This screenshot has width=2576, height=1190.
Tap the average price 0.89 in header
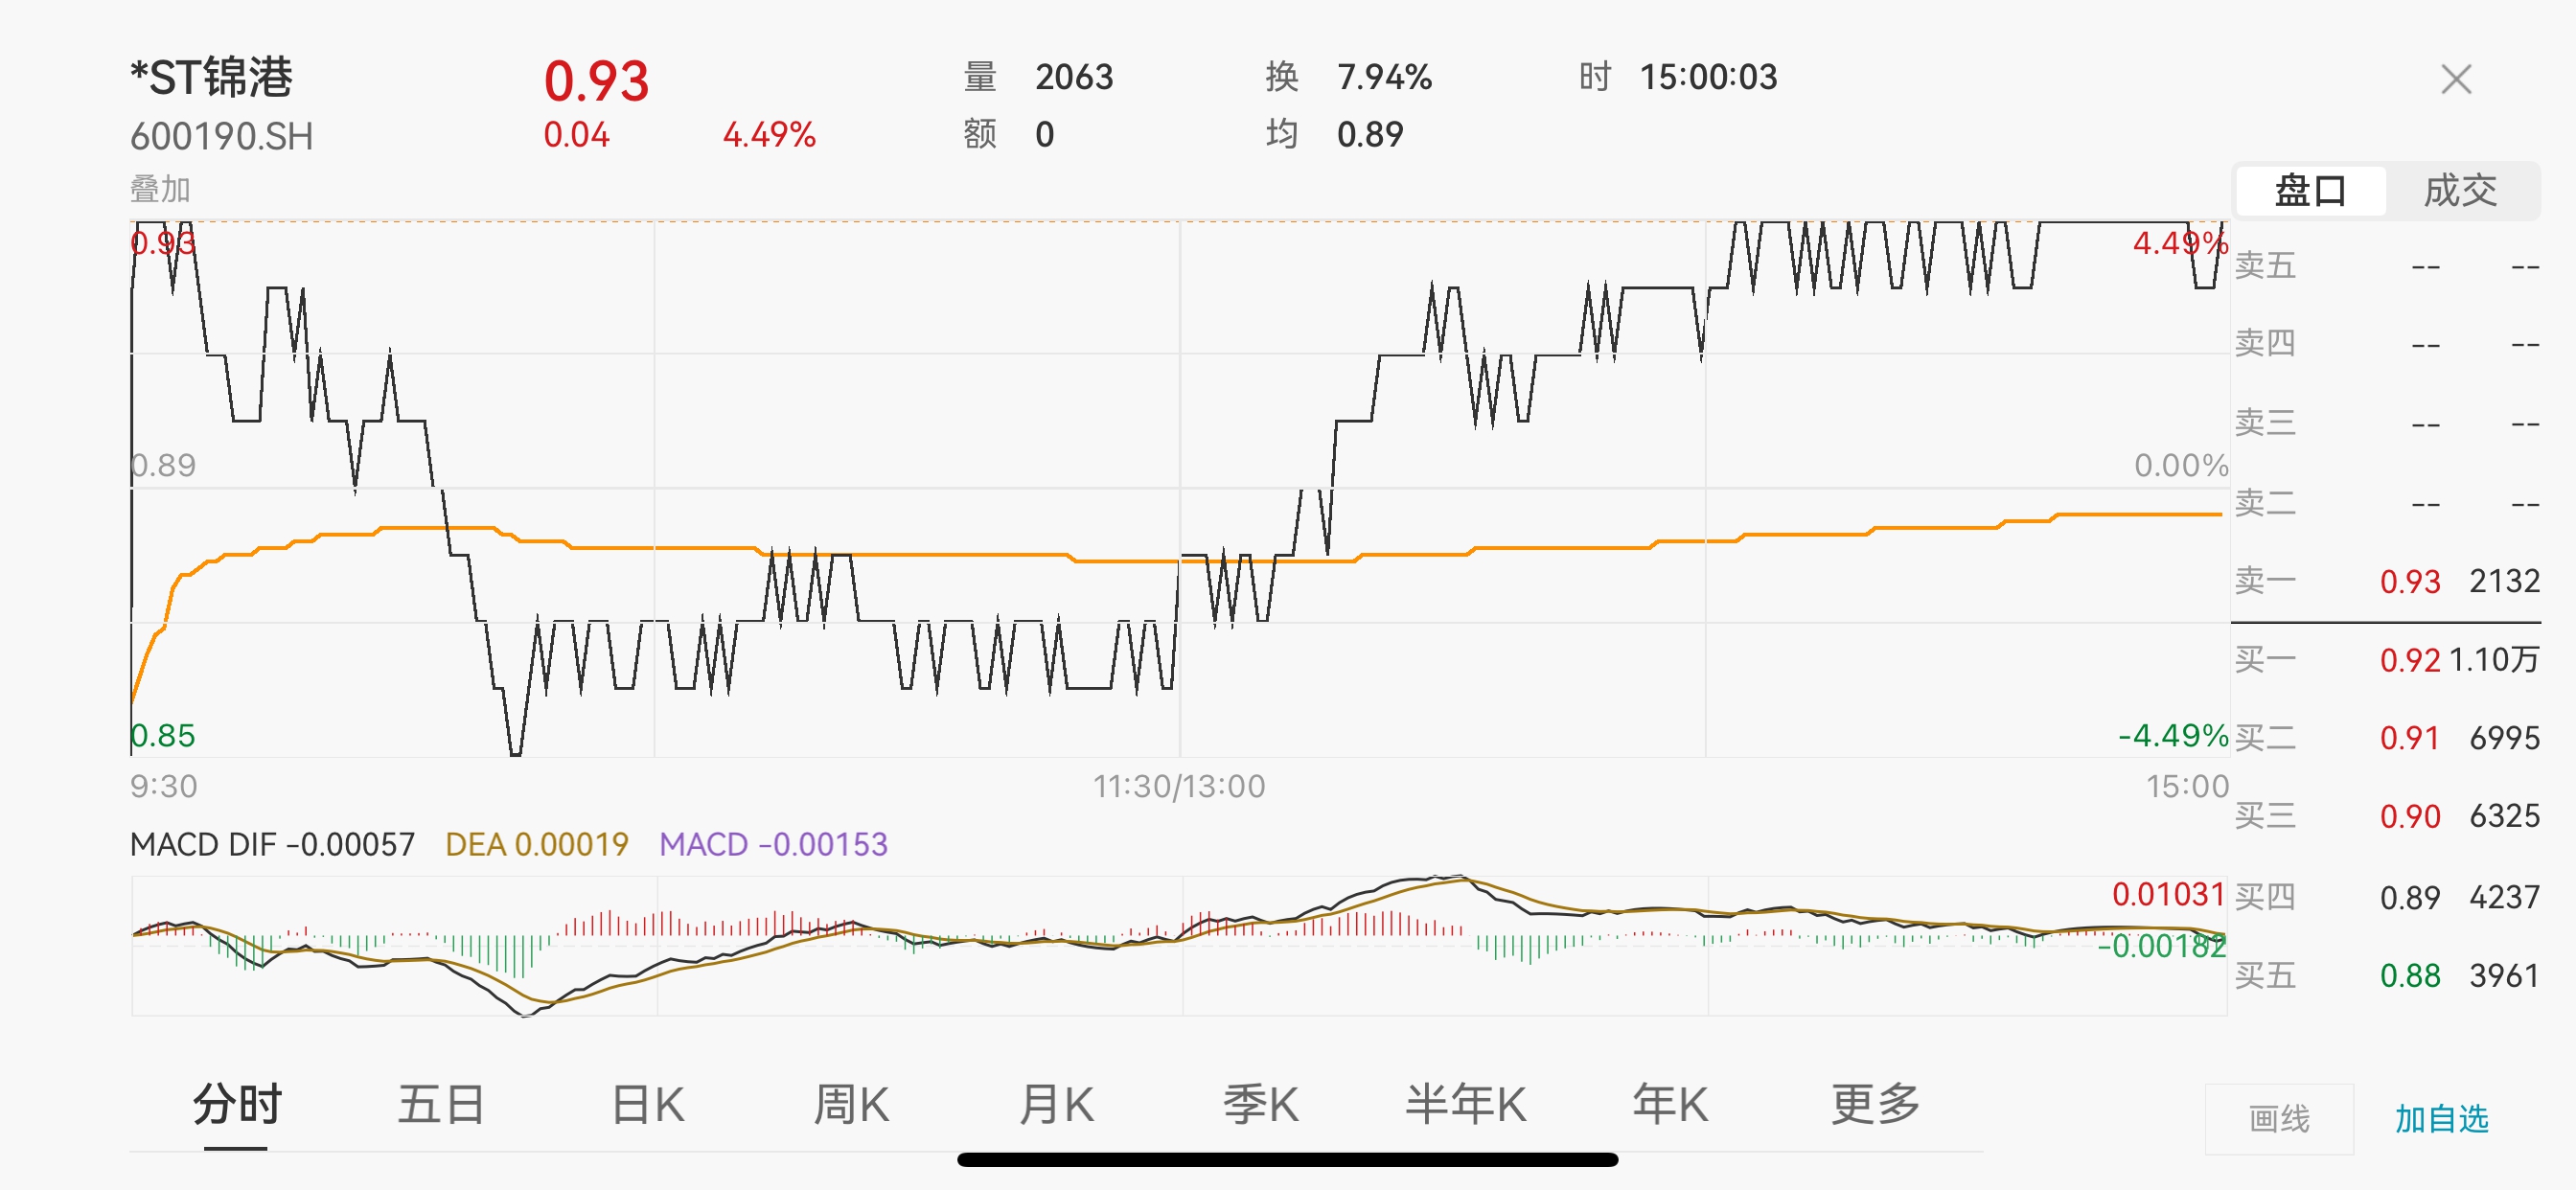(x=1370, y=134)
